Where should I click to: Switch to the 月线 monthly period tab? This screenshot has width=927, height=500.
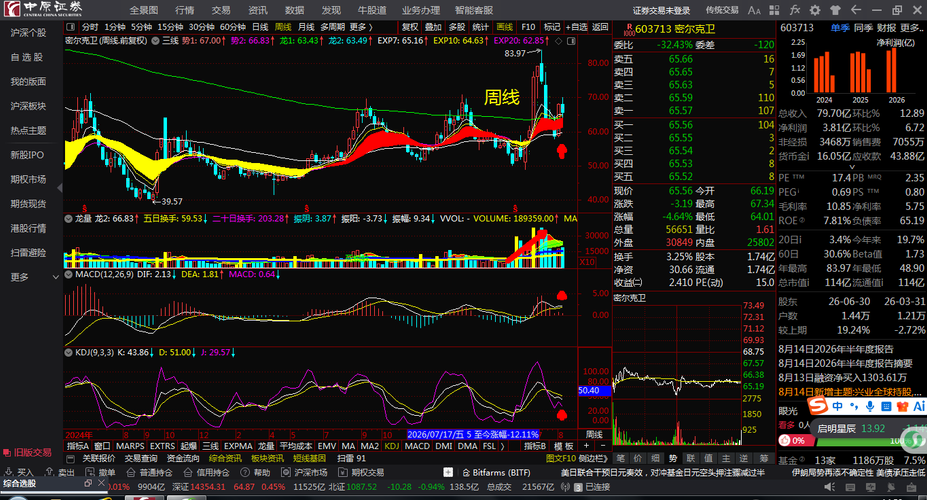(306, 27)
